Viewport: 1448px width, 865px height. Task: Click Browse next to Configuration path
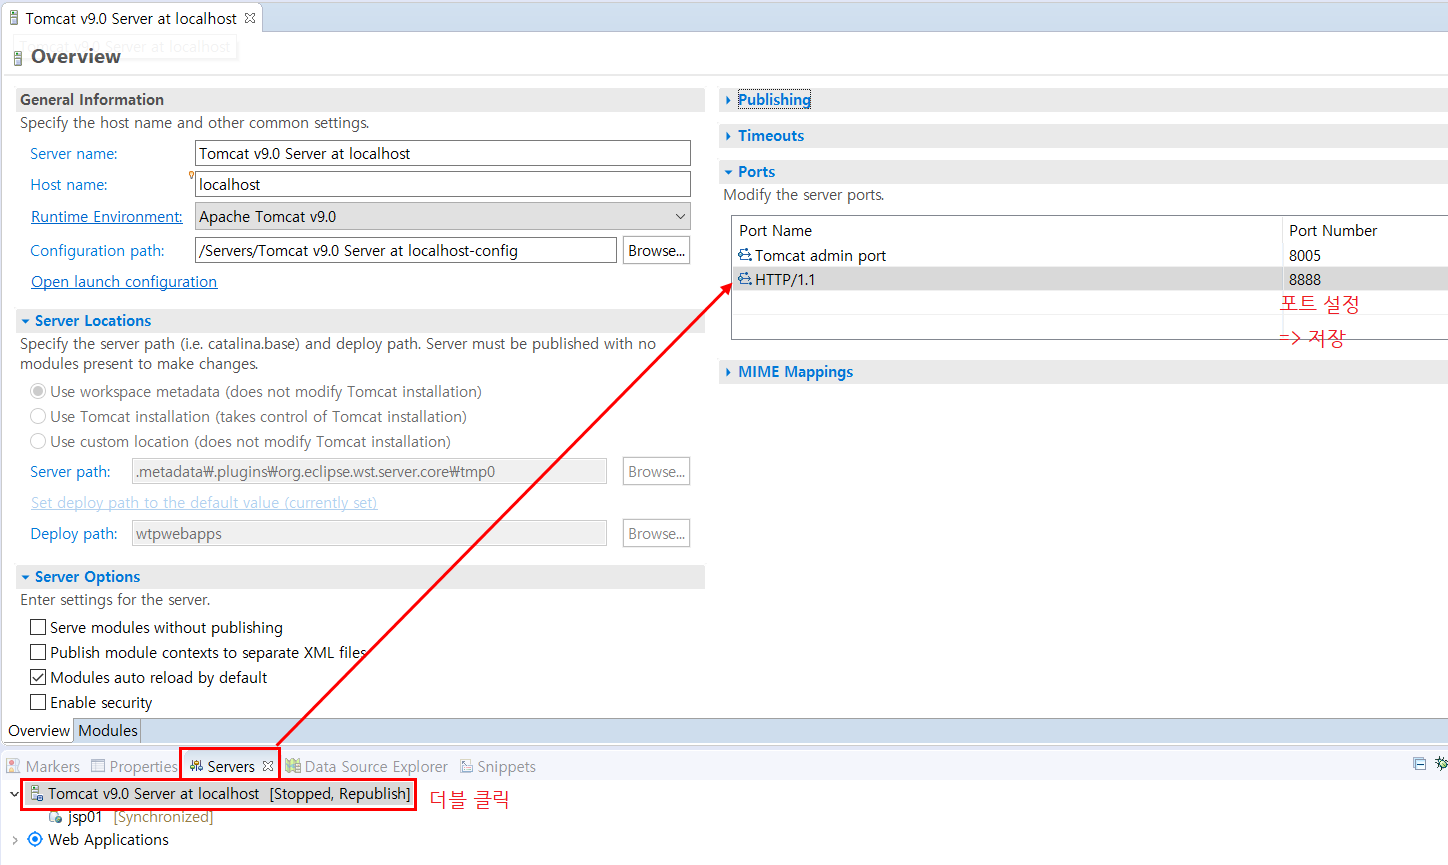pos(656,250)
